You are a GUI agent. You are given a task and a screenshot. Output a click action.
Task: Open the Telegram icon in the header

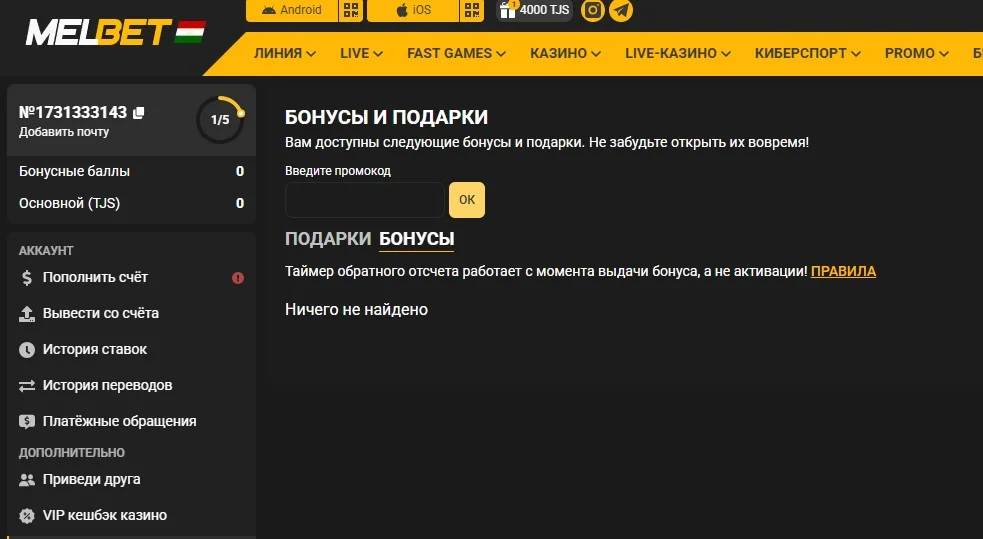[621, 10]
